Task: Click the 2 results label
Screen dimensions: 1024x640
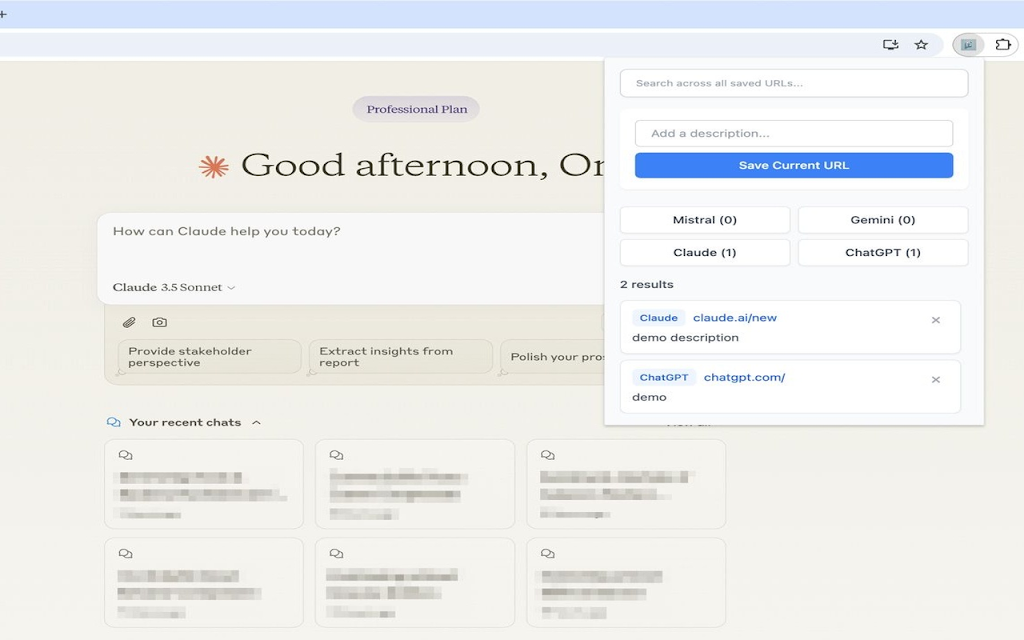Action: point(647,285)
